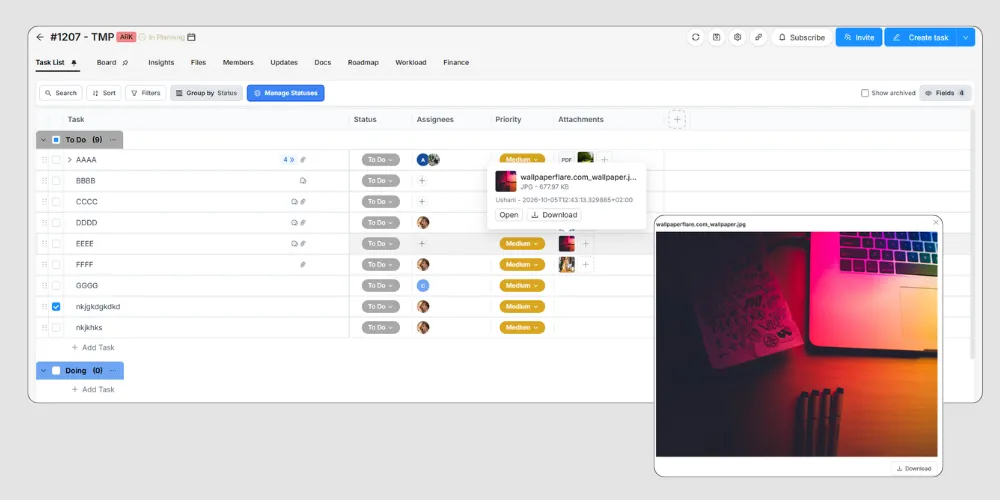Image resolution: width=1000 pixels, height=500 pixels.
Task: Switch to the Board tab
Action: click(x=107, y=62)
